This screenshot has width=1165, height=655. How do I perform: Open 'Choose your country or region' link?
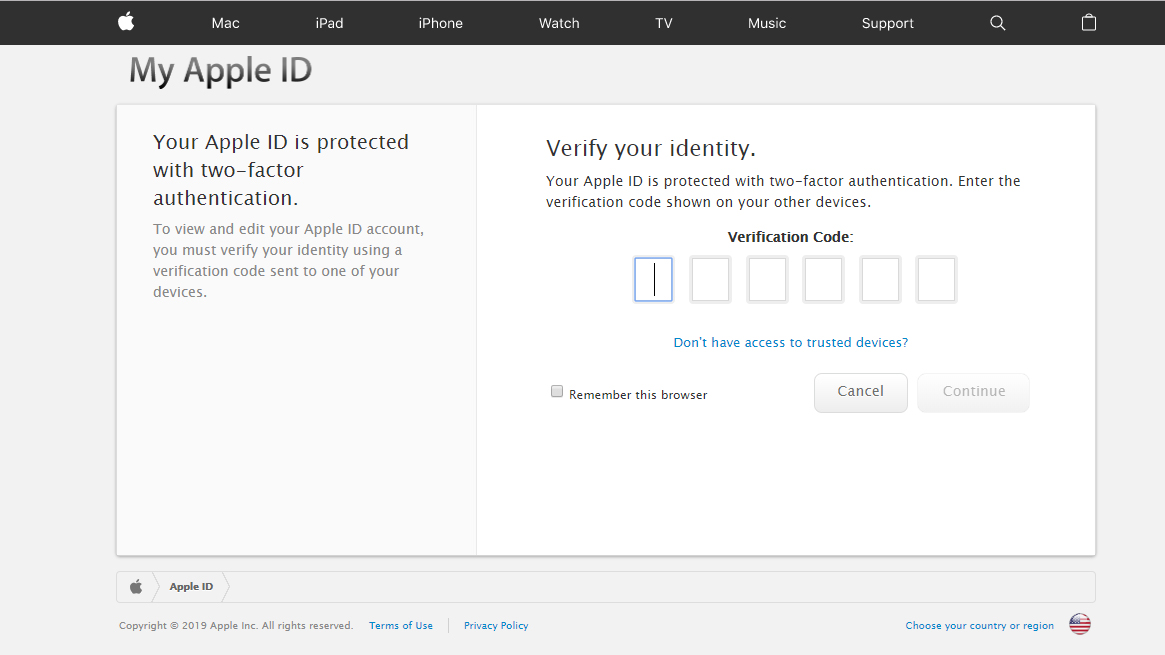tap(979, 625)
